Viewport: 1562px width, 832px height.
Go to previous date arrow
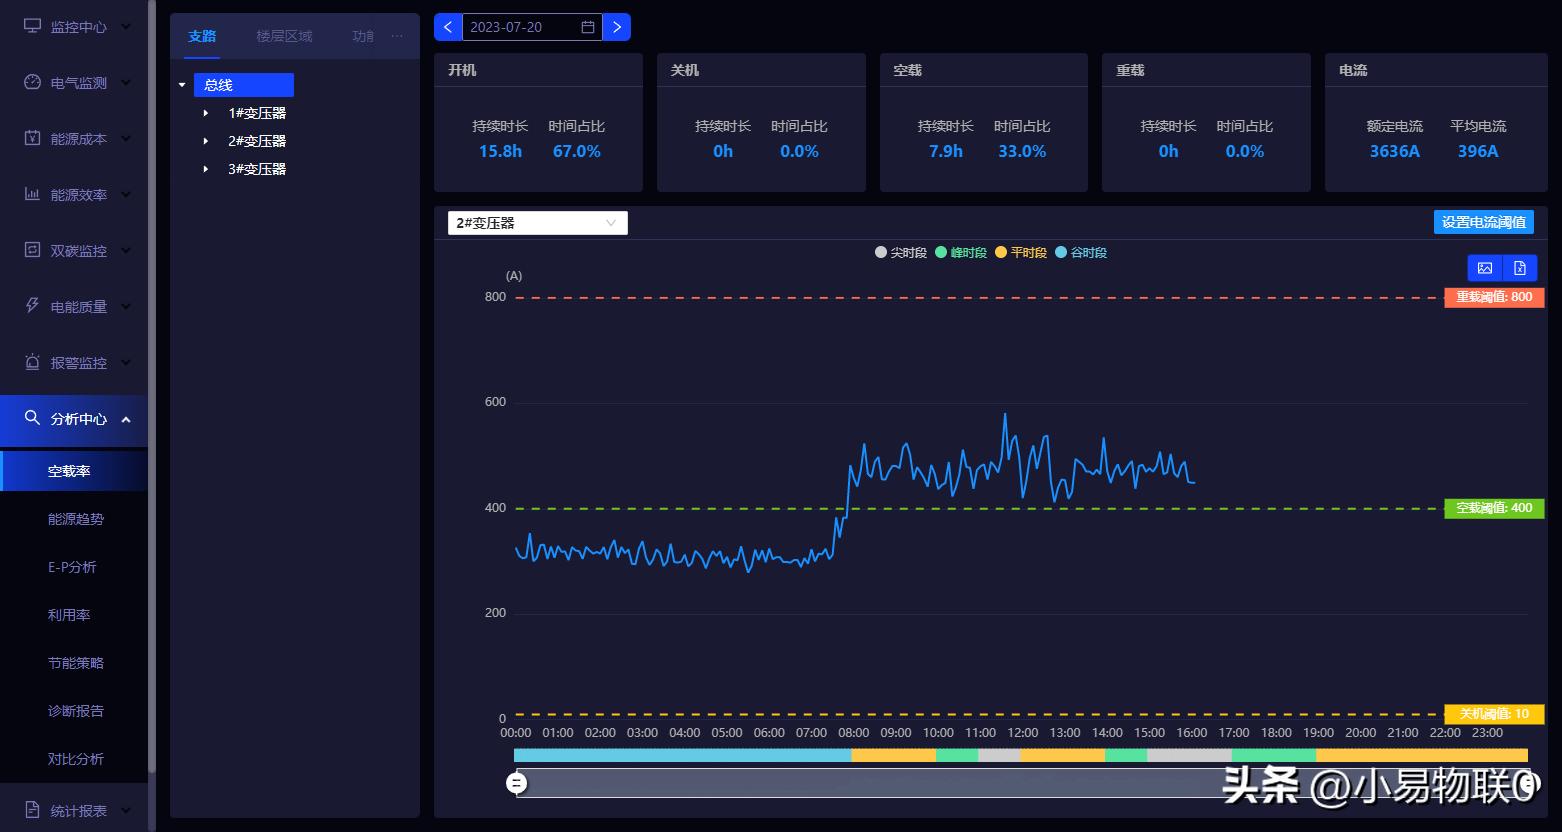click(x=448, y=27)
